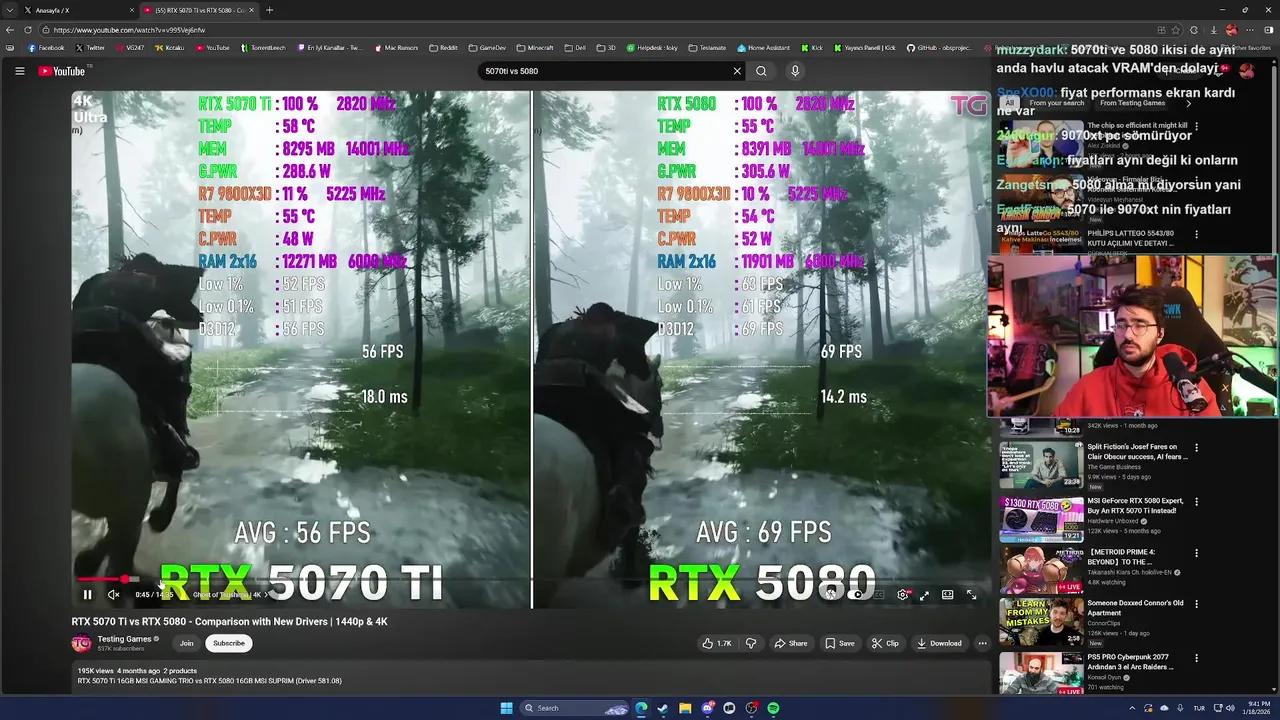Open options for 'Someone Doxxed Connor's Old' video
The height and width of the screenshot is (720, 1280).
1196,604
